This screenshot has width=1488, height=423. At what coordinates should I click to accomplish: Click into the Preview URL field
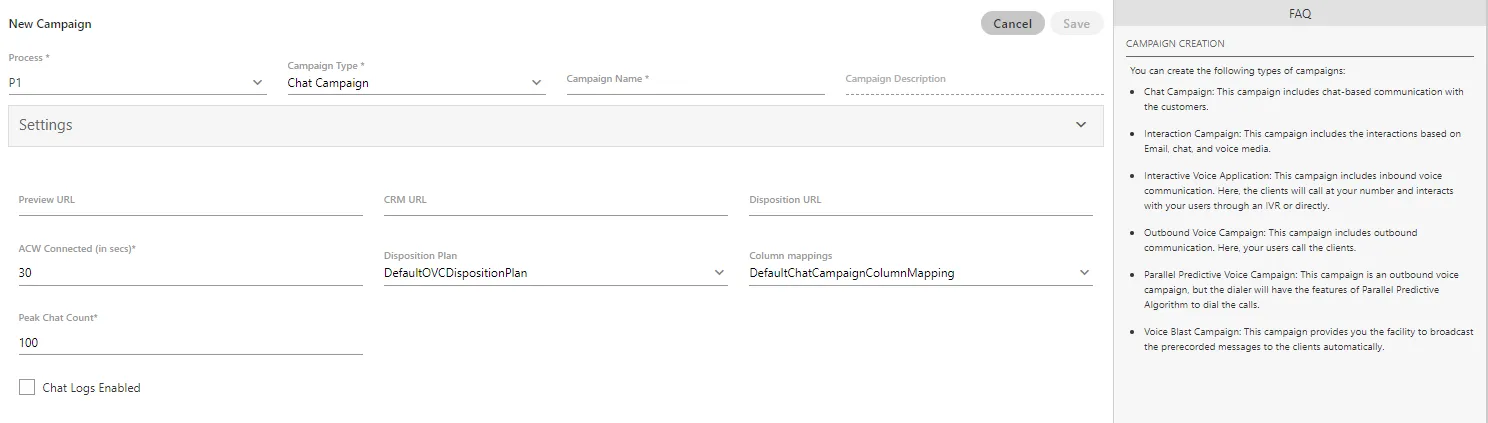tap(190, 202)
